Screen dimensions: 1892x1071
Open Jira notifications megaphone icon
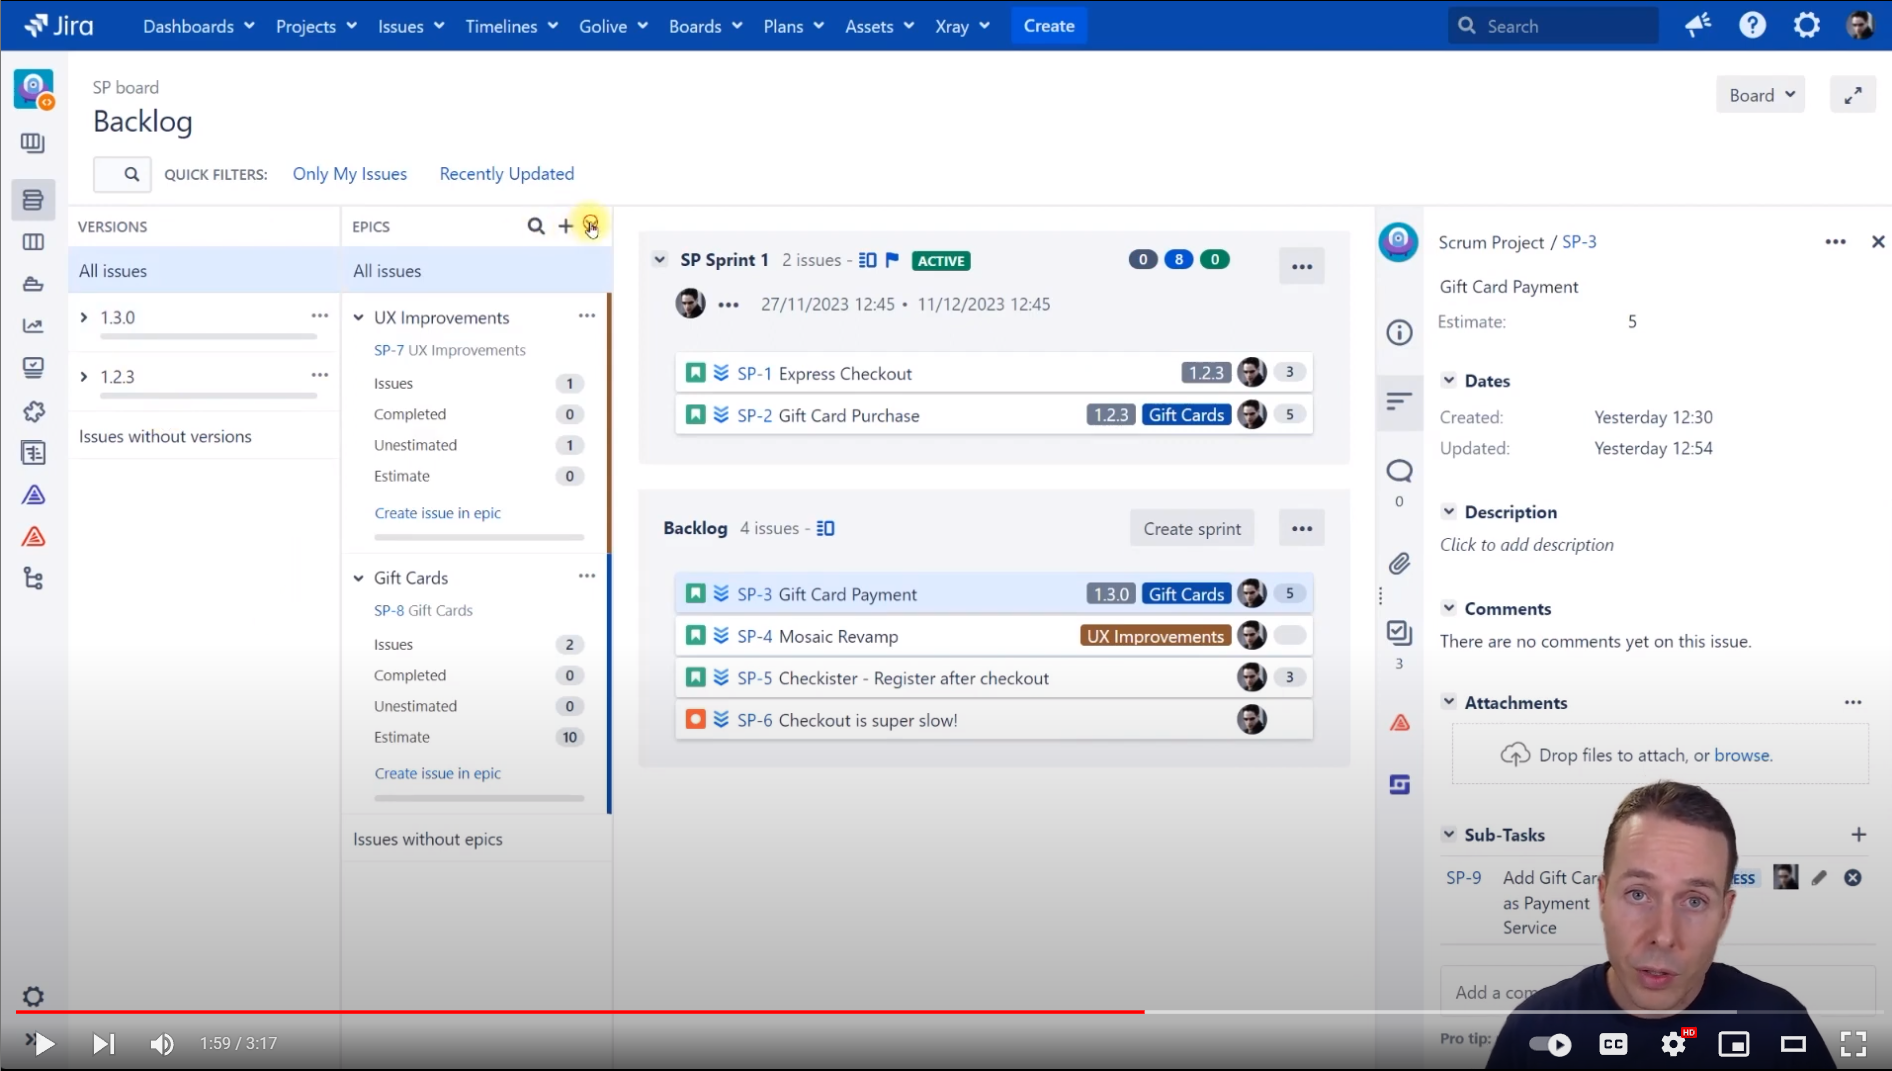[1698, 25]
